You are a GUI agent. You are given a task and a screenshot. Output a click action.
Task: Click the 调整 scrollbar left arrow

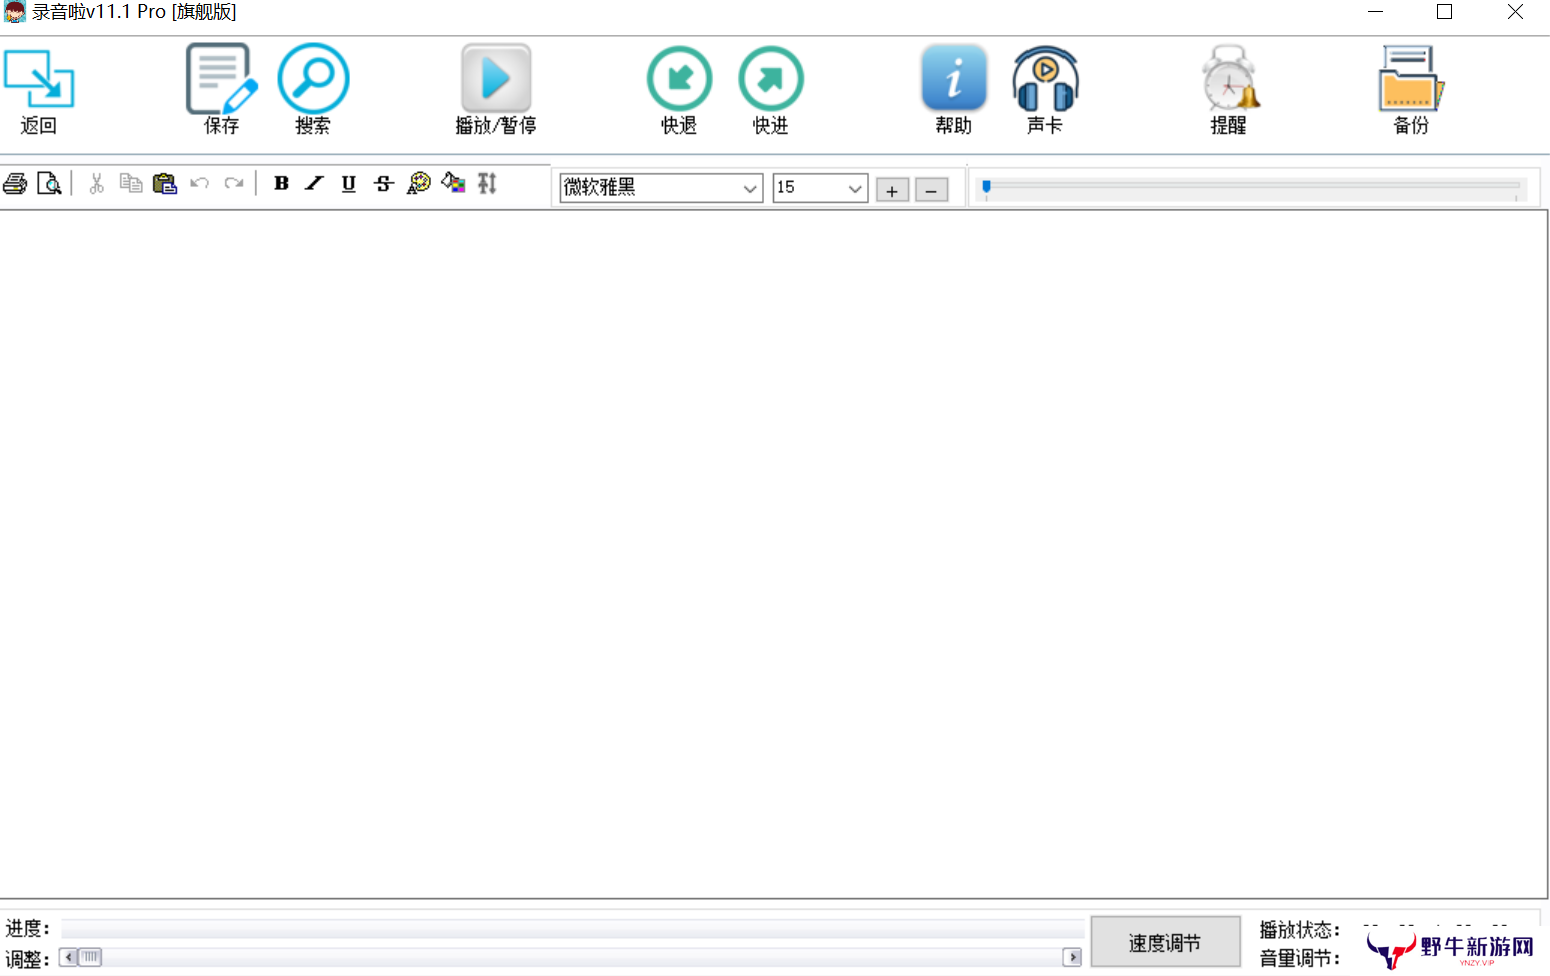[68, 958]
